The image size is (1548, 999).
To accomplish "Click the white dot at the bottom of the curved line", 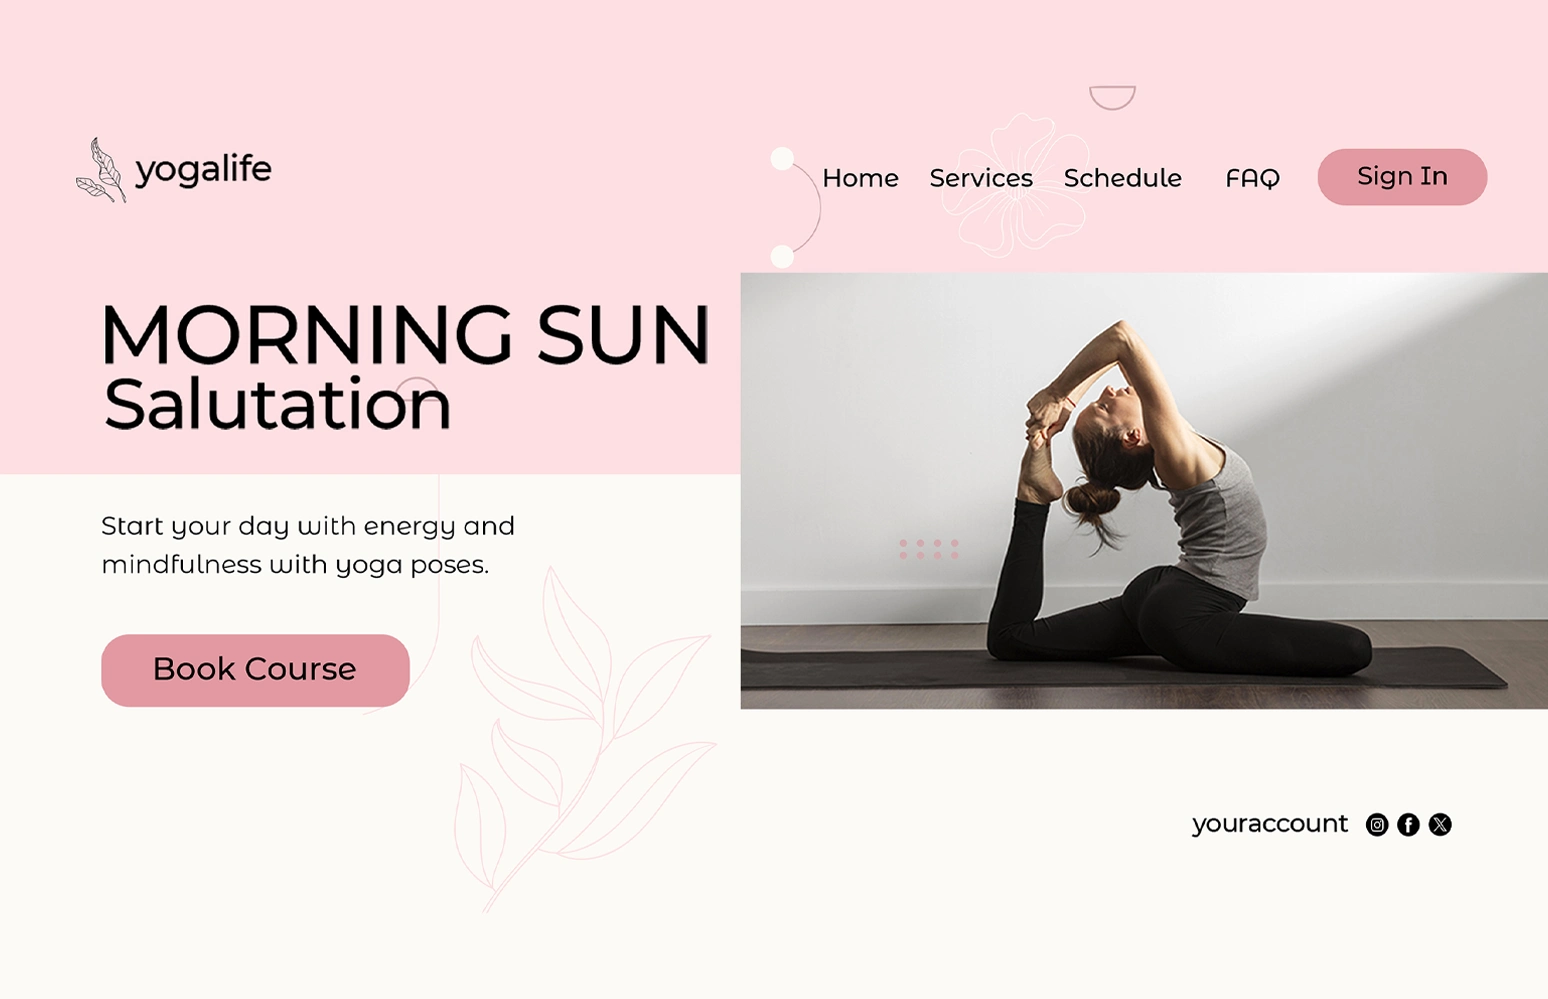I will pyautogui.click(x=782, y=256).
